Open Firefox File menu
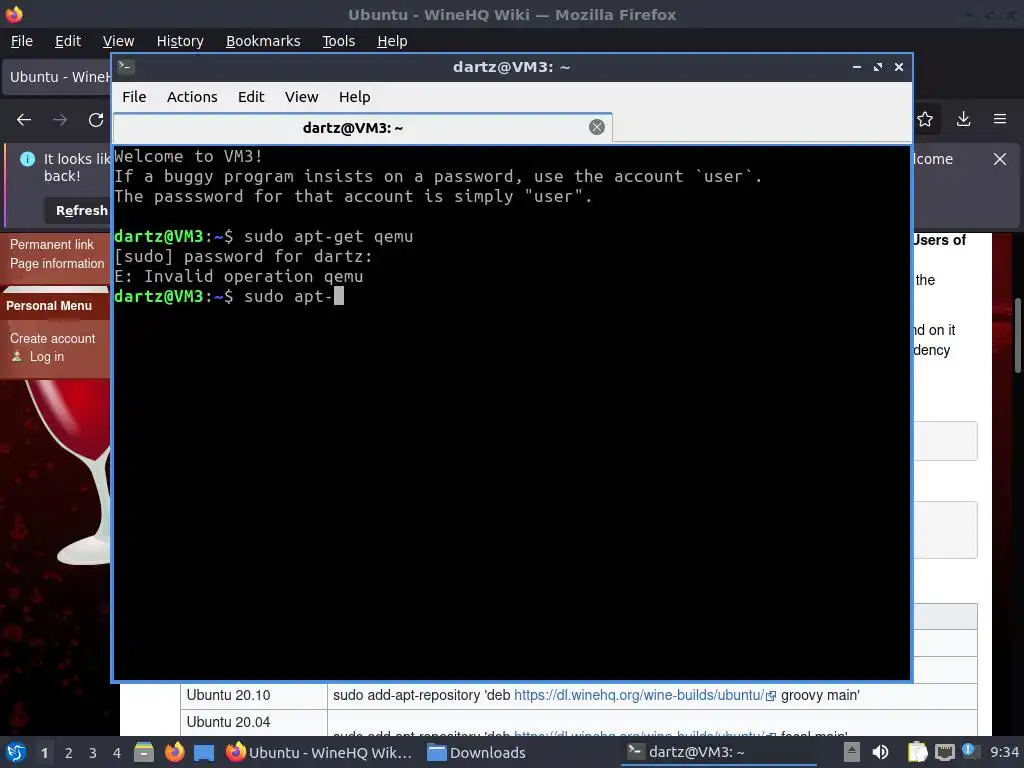The image size is (1024, 768). point(22,41)
